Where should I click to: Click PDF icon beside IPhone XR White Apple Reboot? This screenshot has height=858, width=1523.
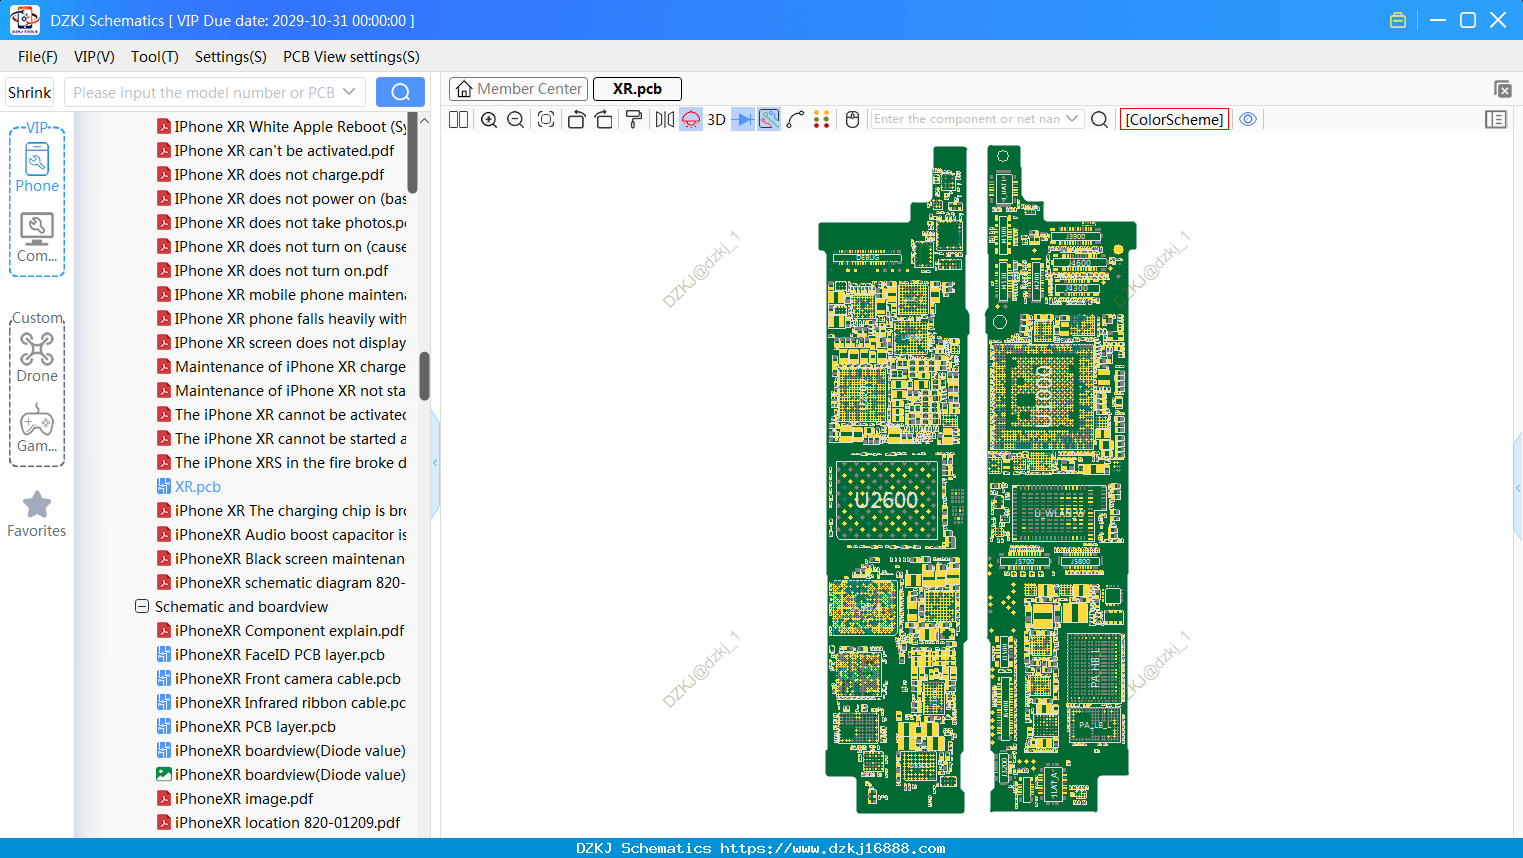164,126
